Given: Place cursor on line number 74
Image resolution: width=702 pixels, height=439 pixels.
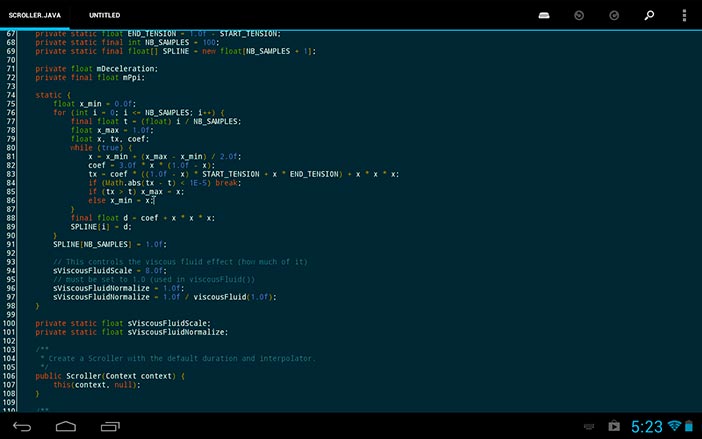Looking at the screenshot, I should 11,95.
